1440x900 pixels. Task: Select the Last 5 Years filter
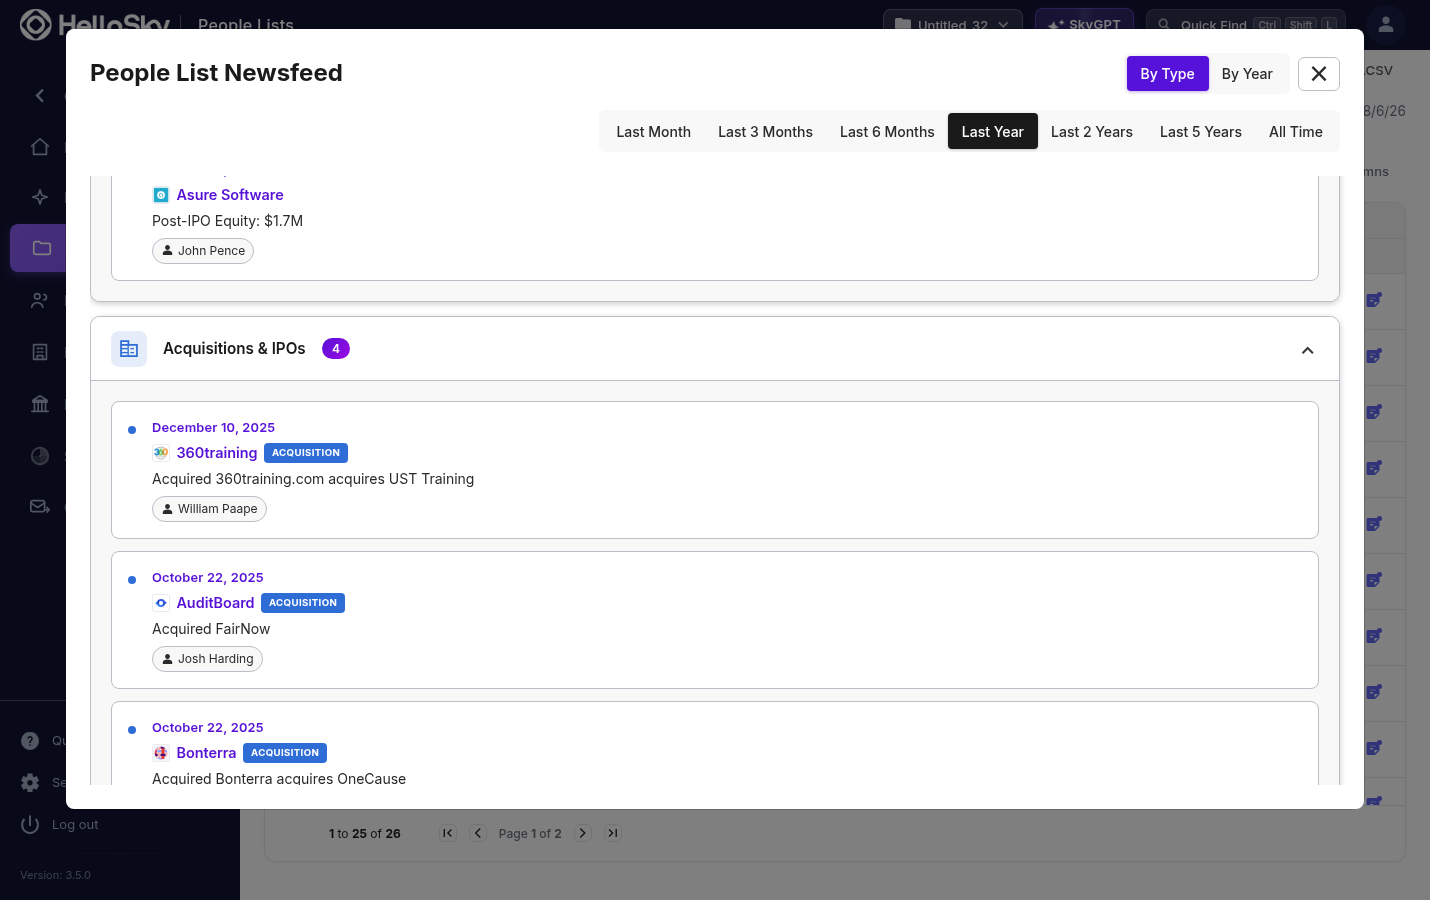[x=1200, y=132]
